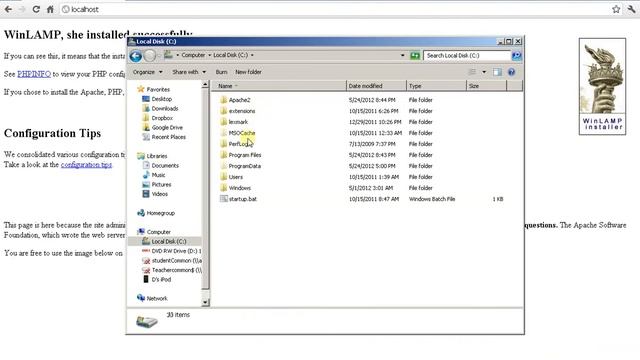Open Explorer help with the question icon

pyautogui.click(x=511, y=72)
